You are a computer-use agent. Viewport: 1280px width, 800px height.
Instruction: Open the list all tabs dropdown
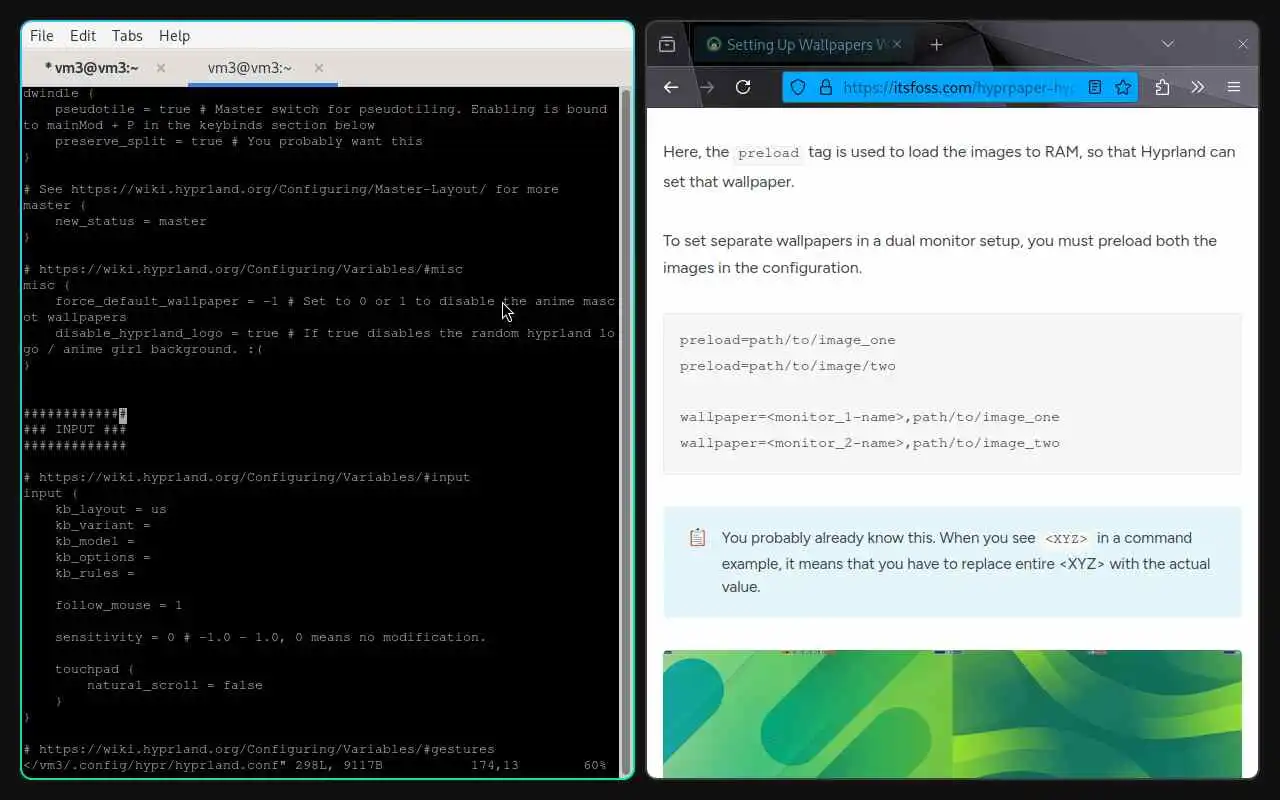(1167, 44)
